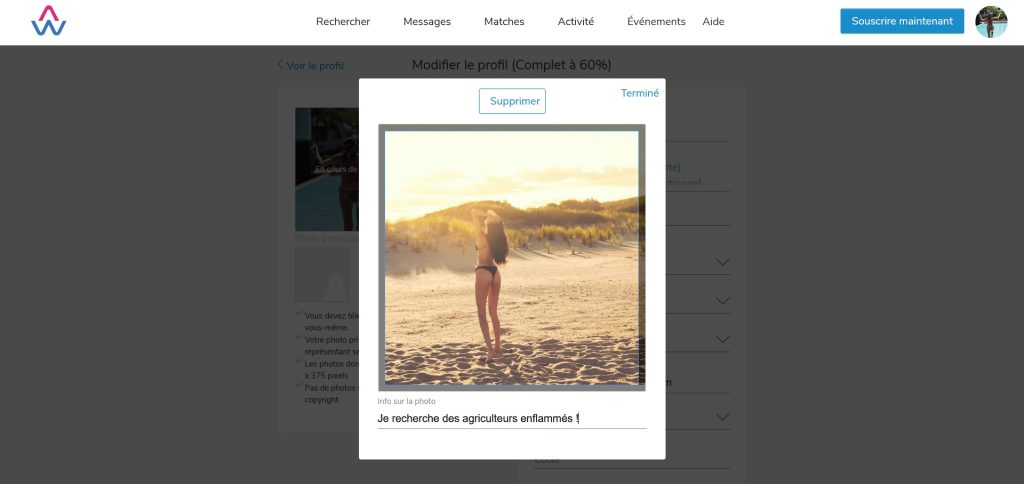The width and height of the screenshot is (1024, 484).
Task: Expand the first dropdown chevron behind dialog
Action: pos(722,262)
